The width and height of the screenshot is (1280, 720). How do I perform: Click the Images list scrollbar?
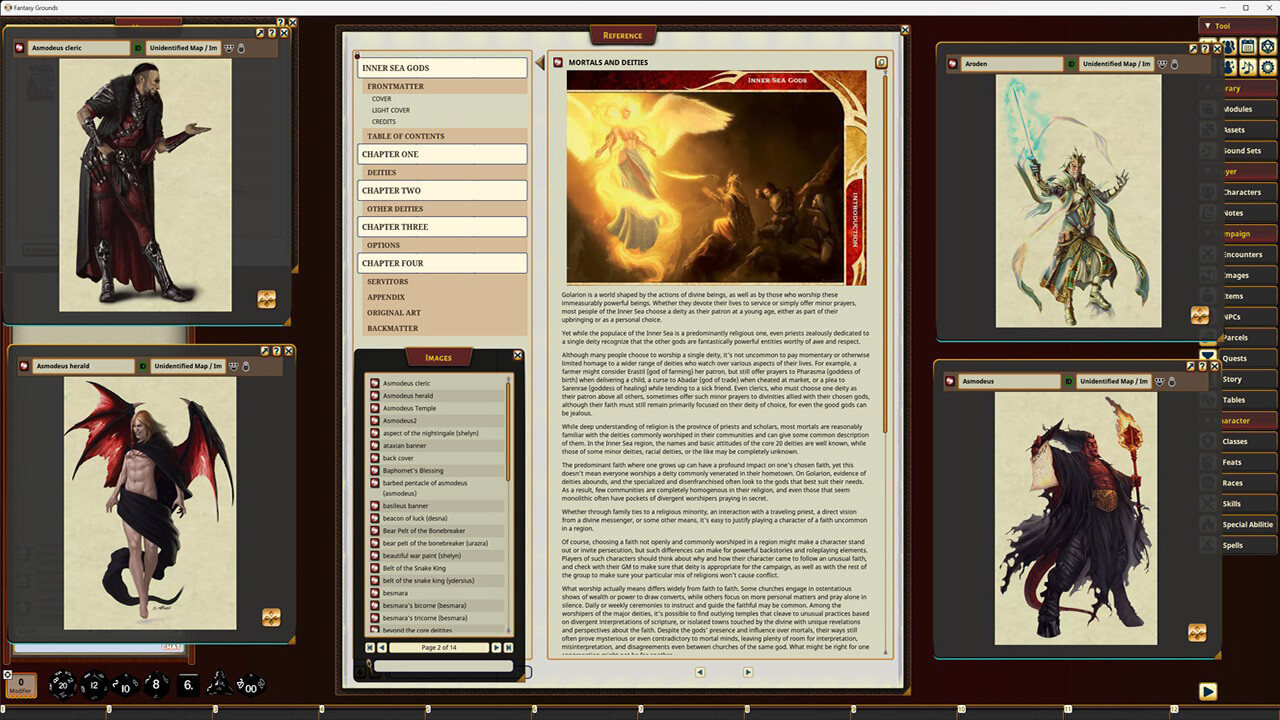pyautogui.click(x=509, y=500)
